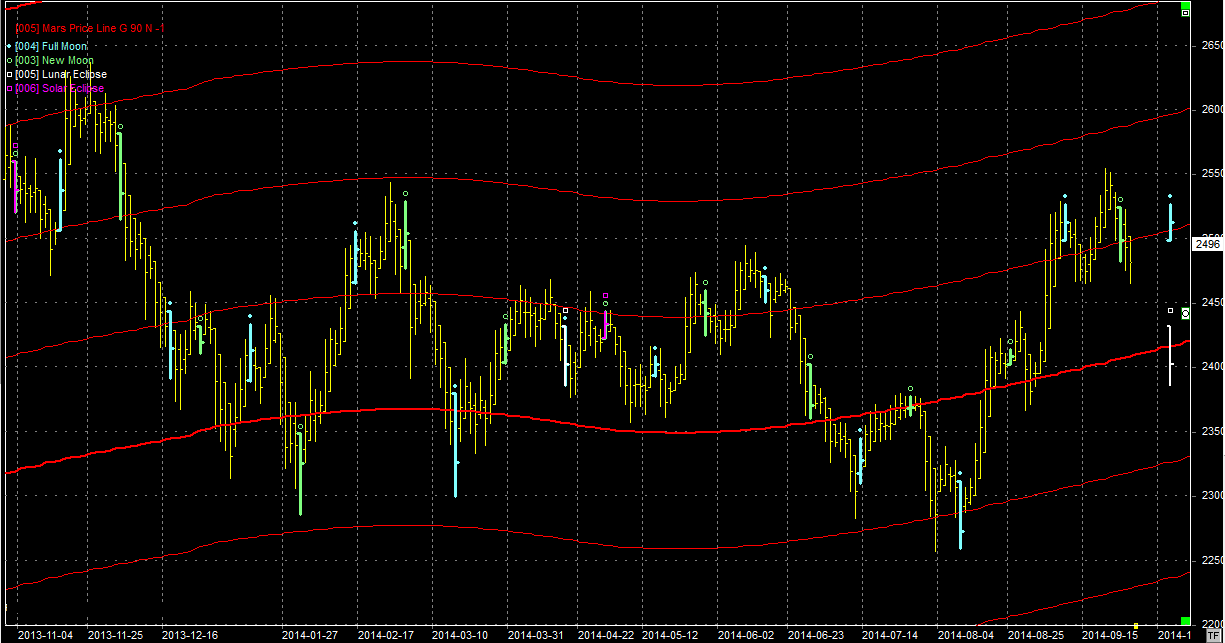
Task: Click the TF timeframe button
Action: 1213,635
